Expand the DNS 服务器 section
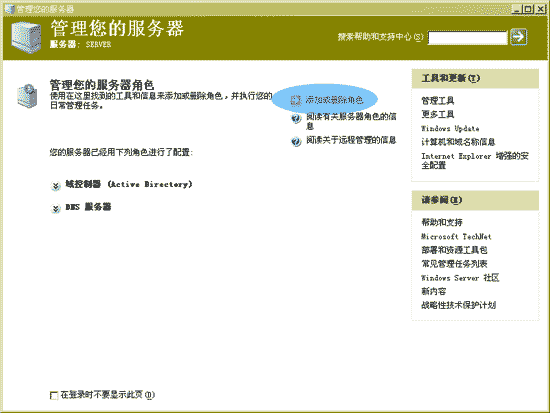Viewport: 550px width, 413px height. click(x=55, y=208)
